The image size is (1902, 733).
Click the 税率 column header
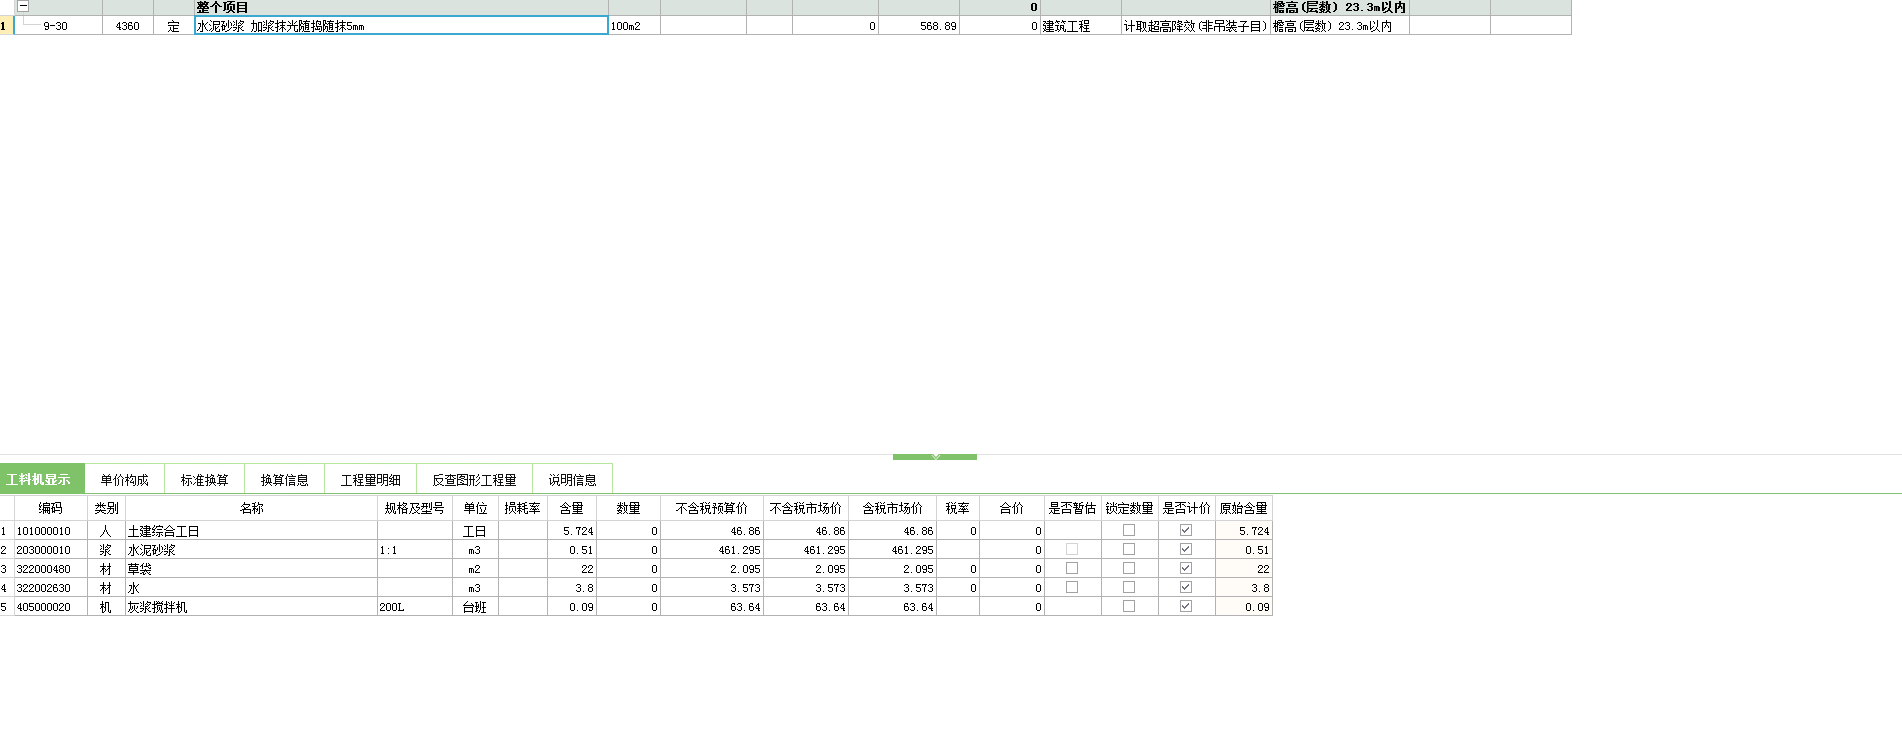point(957,508)
